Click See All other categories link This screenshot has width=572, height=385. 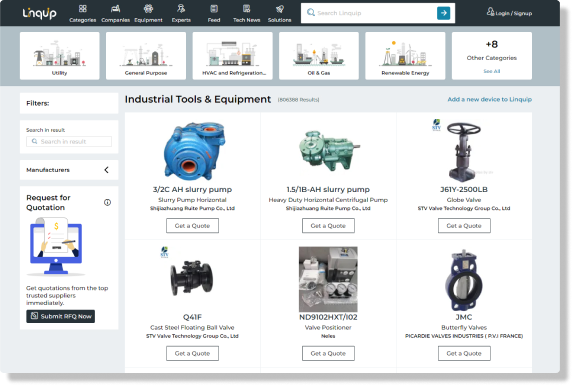click(x=492, y=71)
